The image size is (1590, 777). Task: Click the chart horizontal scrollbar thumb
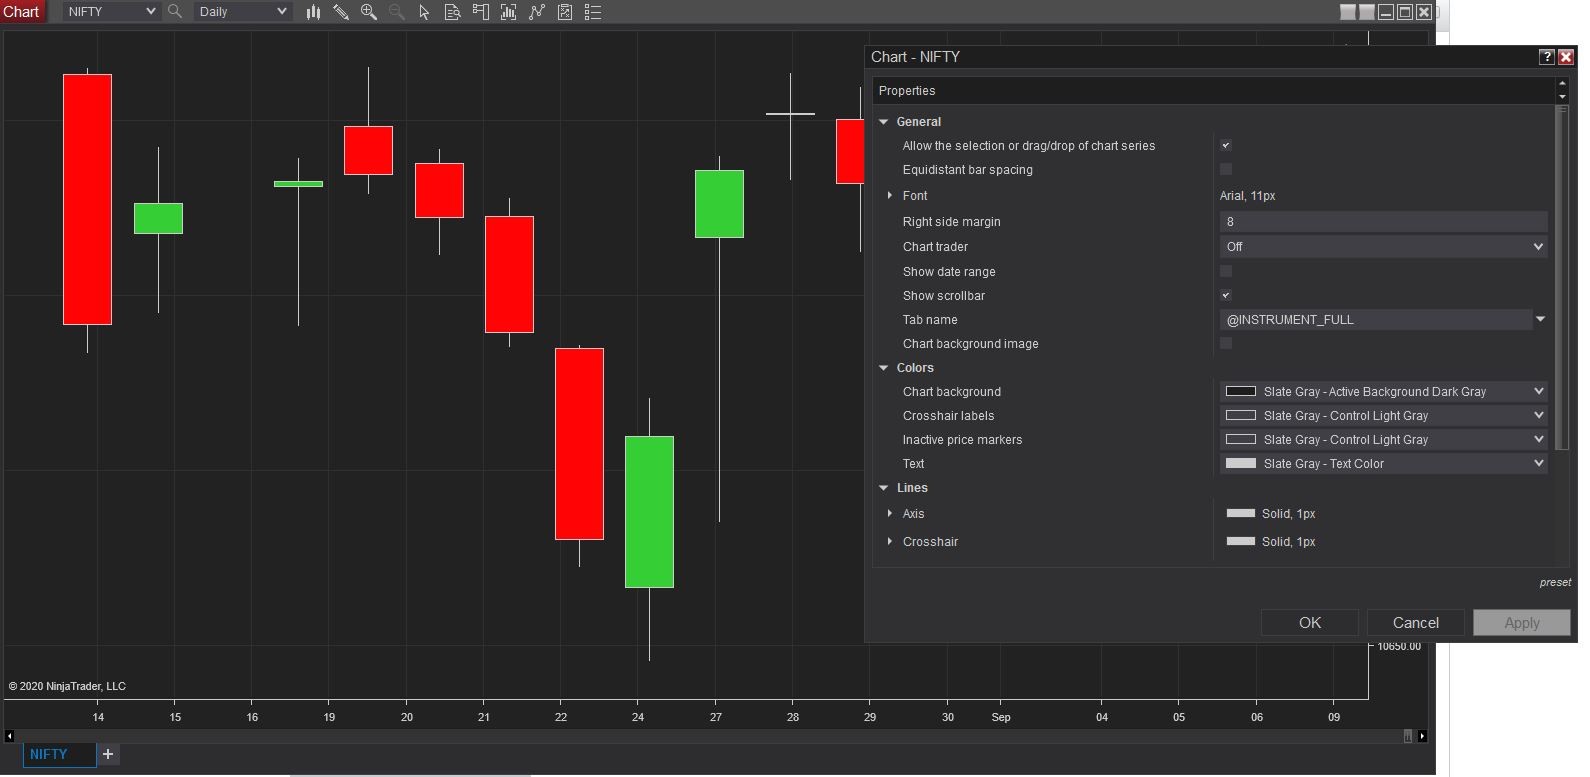(x=1408, y=736)
